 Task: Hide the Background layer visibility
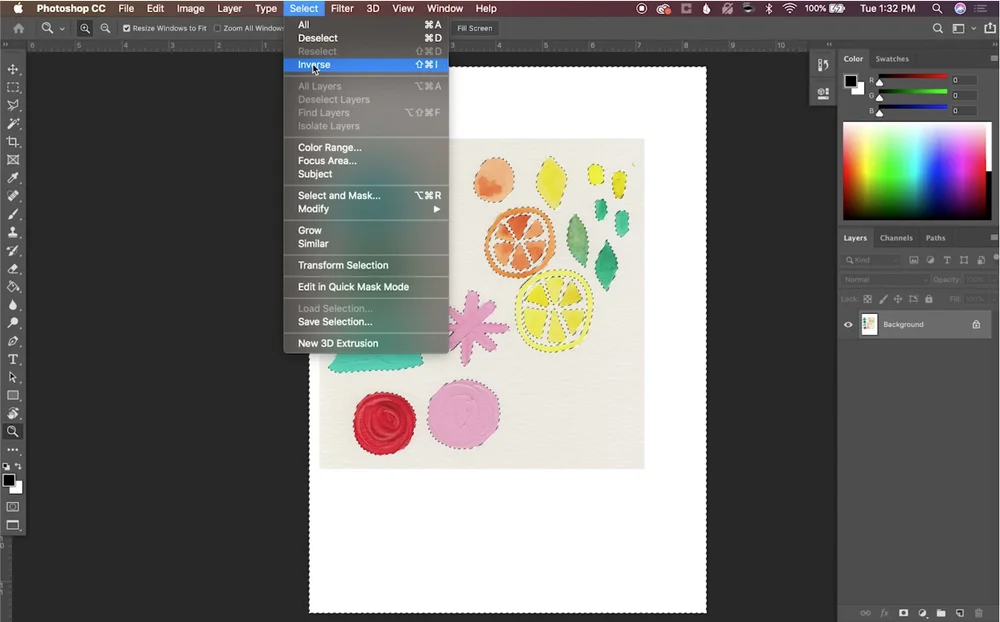point(848,324)
